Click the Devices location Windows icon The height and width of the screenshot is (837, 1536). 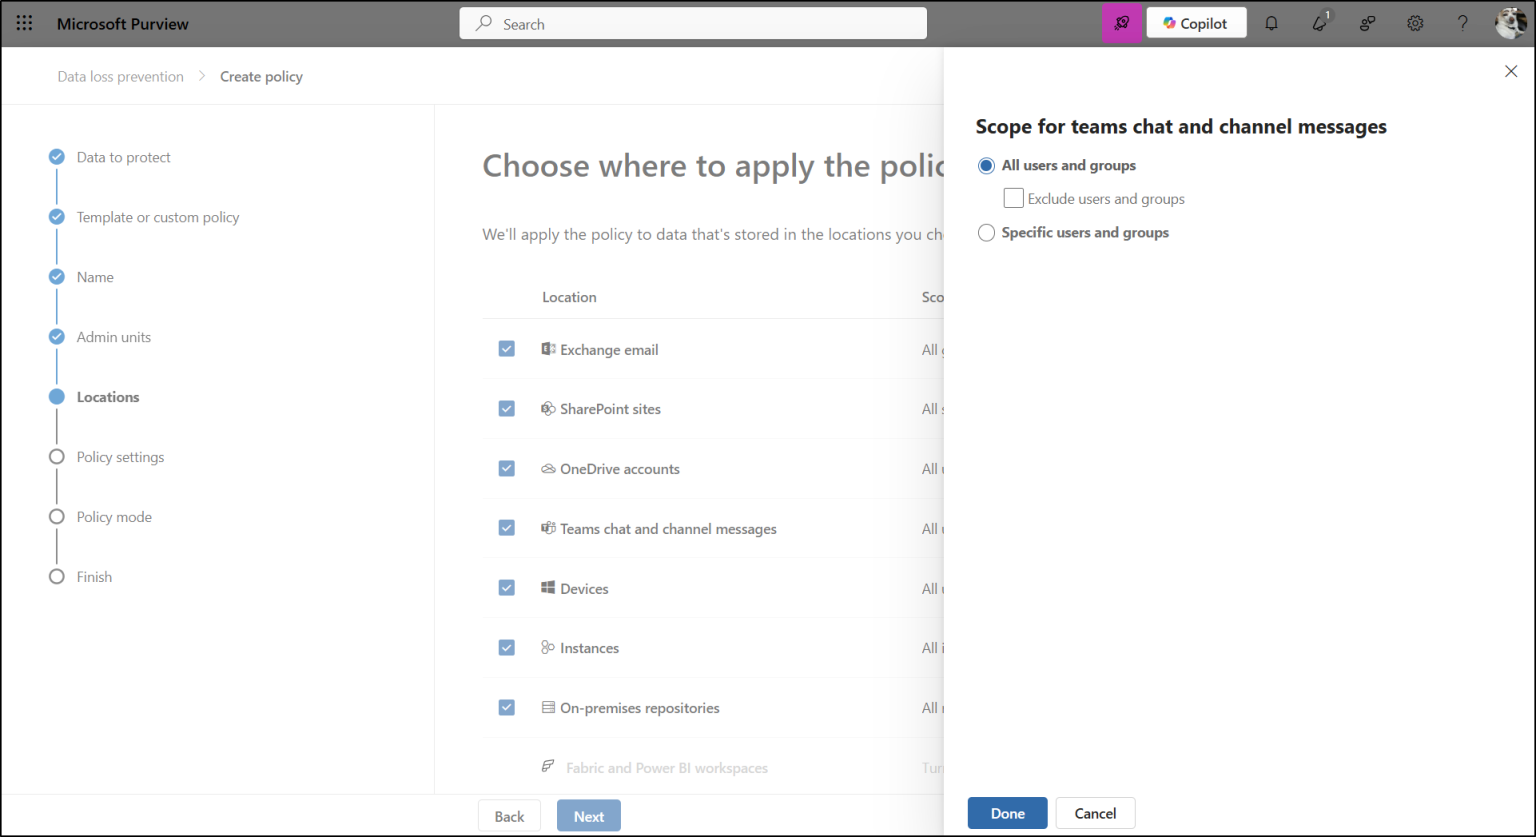pyautogui.click(x=548, y=588)
